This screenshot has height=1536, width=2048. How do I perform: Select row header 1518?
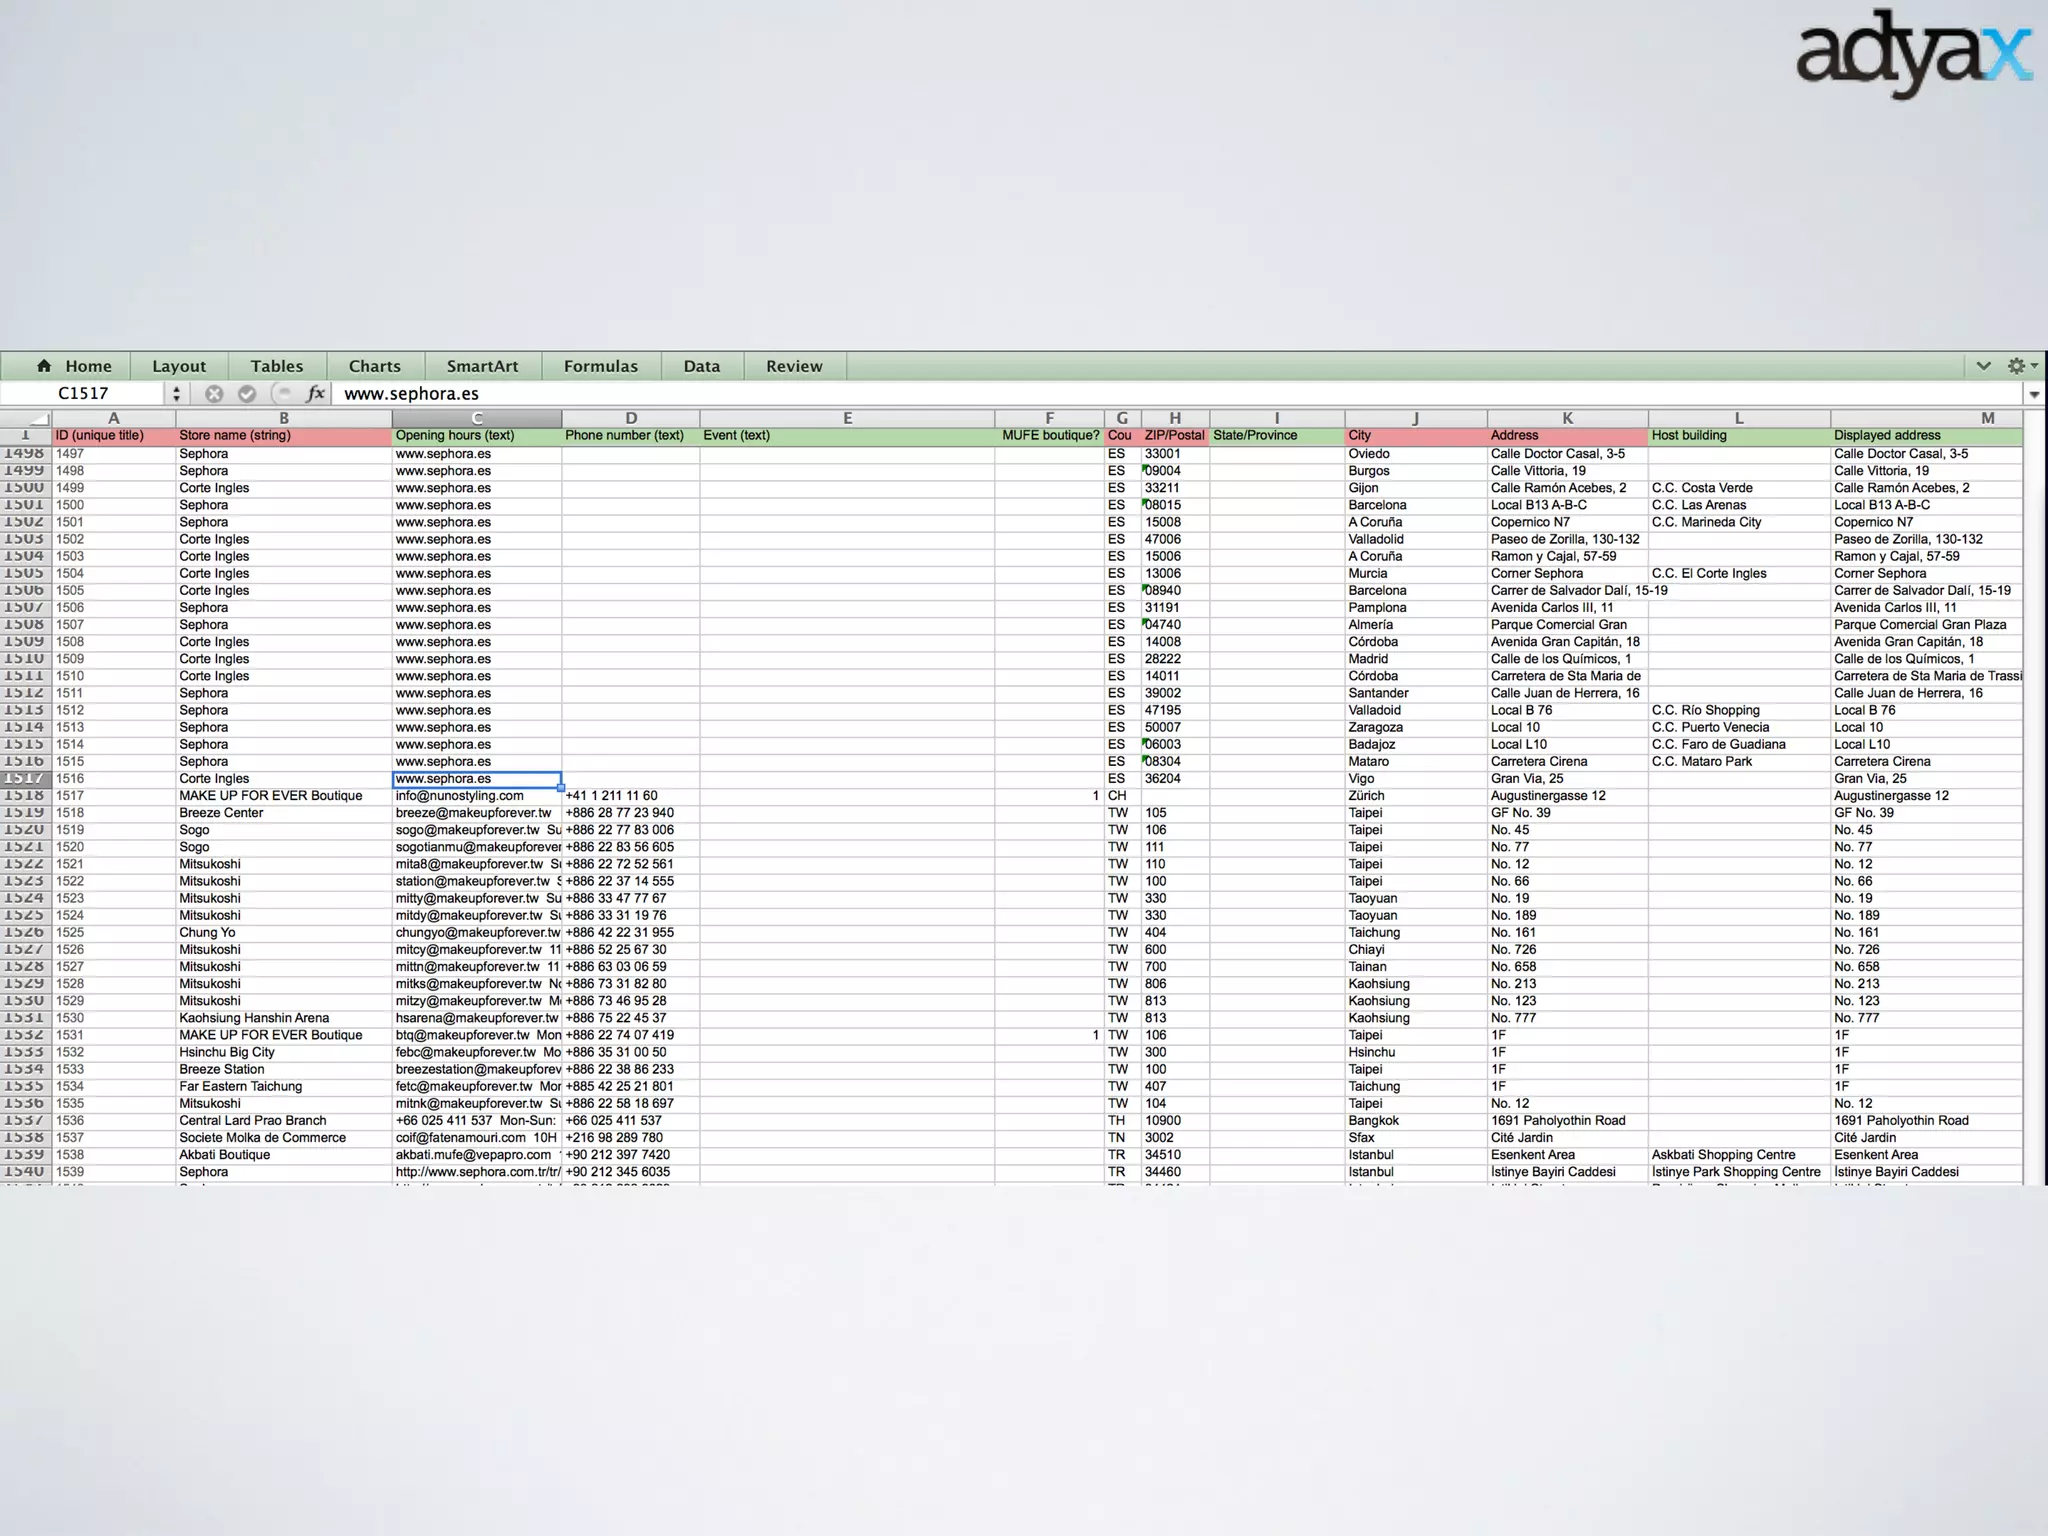point(24,796)
